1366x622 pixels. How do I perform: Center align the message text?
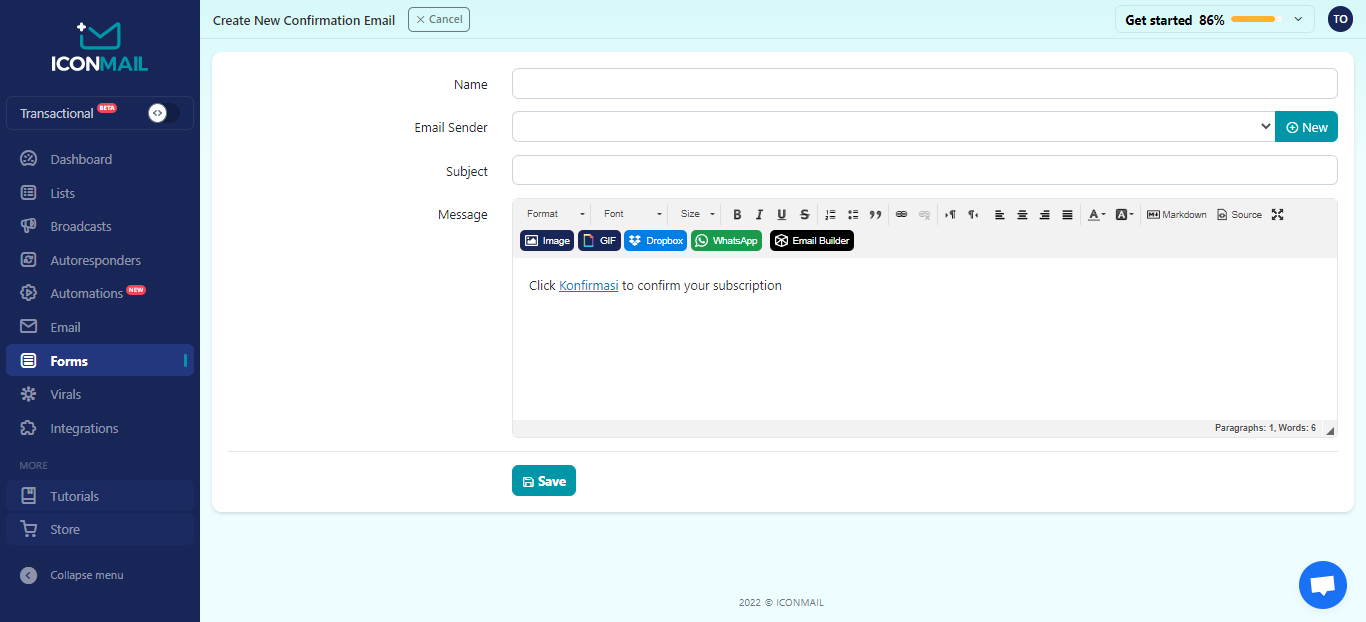(1022, 215)
